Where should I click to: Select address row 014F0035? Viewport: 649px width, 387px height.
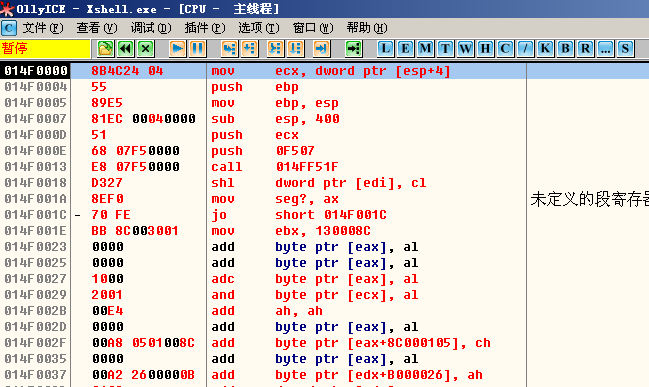tap(36, 359)
